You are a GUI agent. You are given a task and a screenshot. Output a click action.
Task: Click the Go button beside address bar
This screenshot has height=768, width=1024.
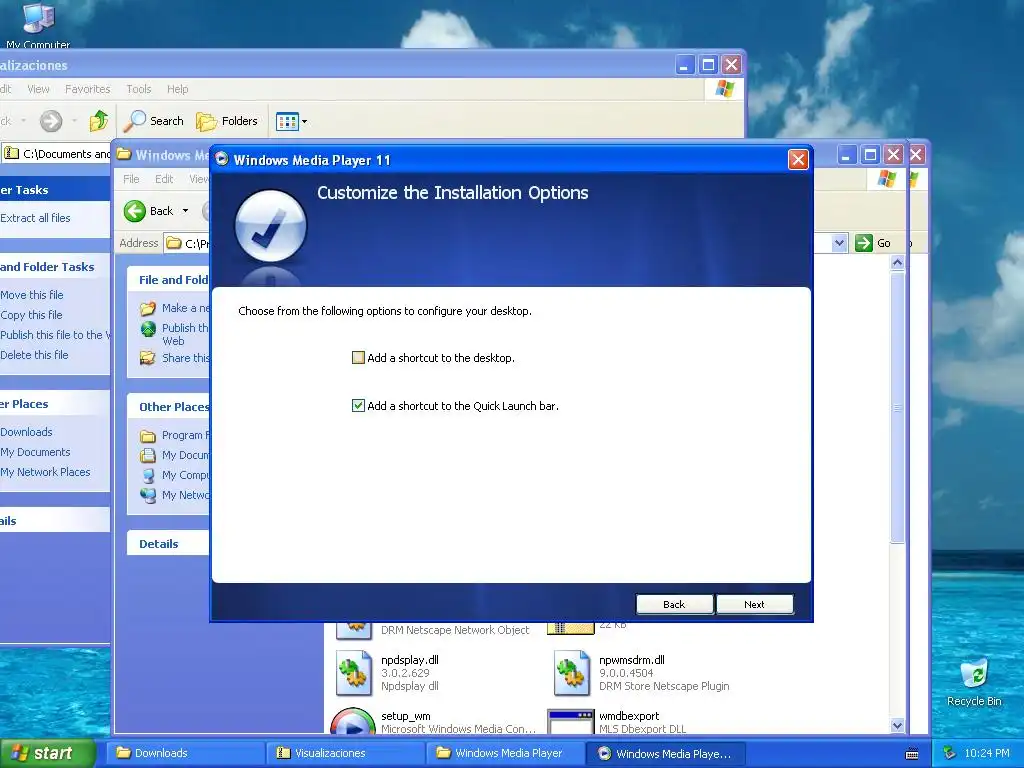pyautogui.click(x=874, y=243)
